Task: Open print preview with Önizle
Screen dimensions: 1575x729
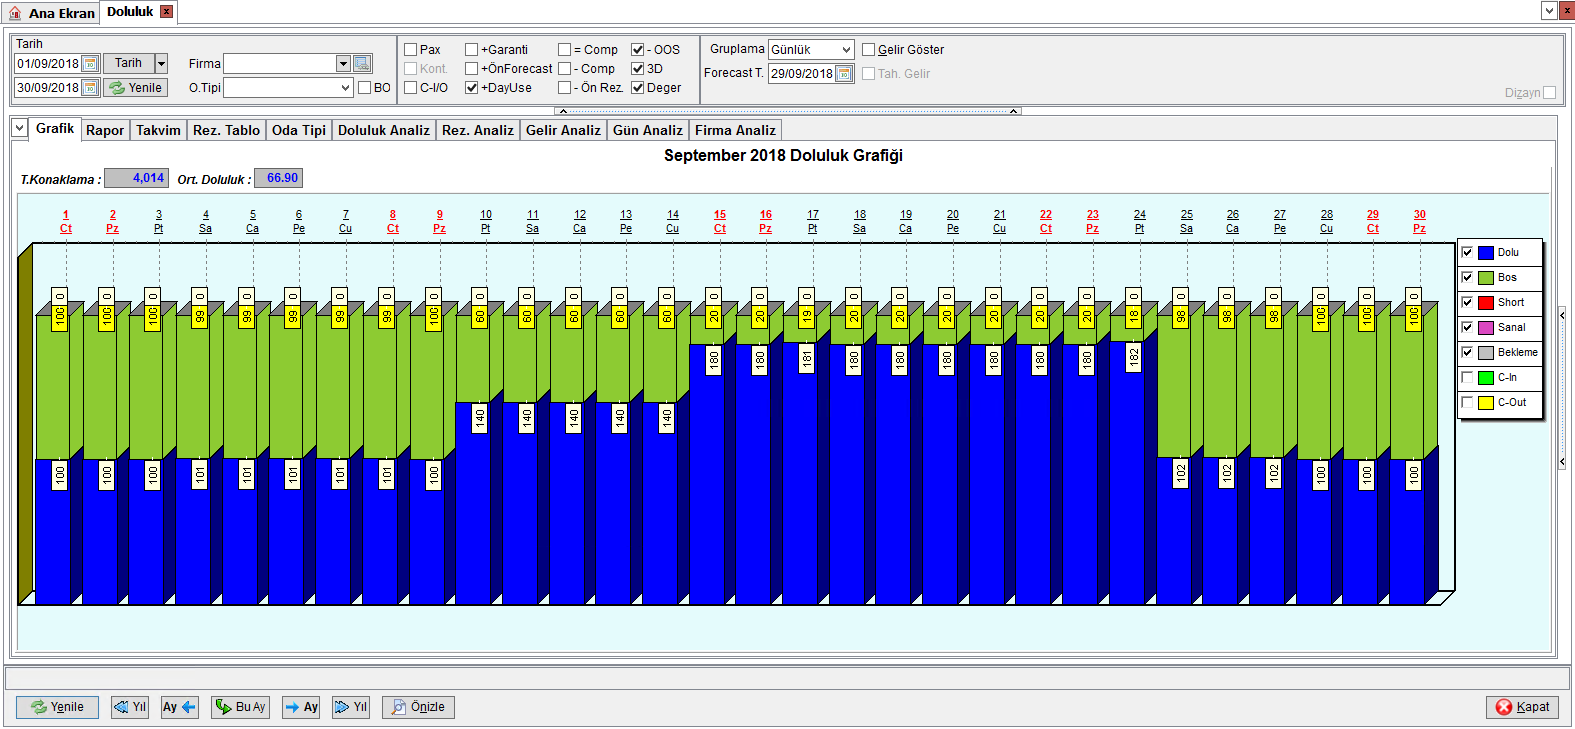Action: tap(418, 707)
